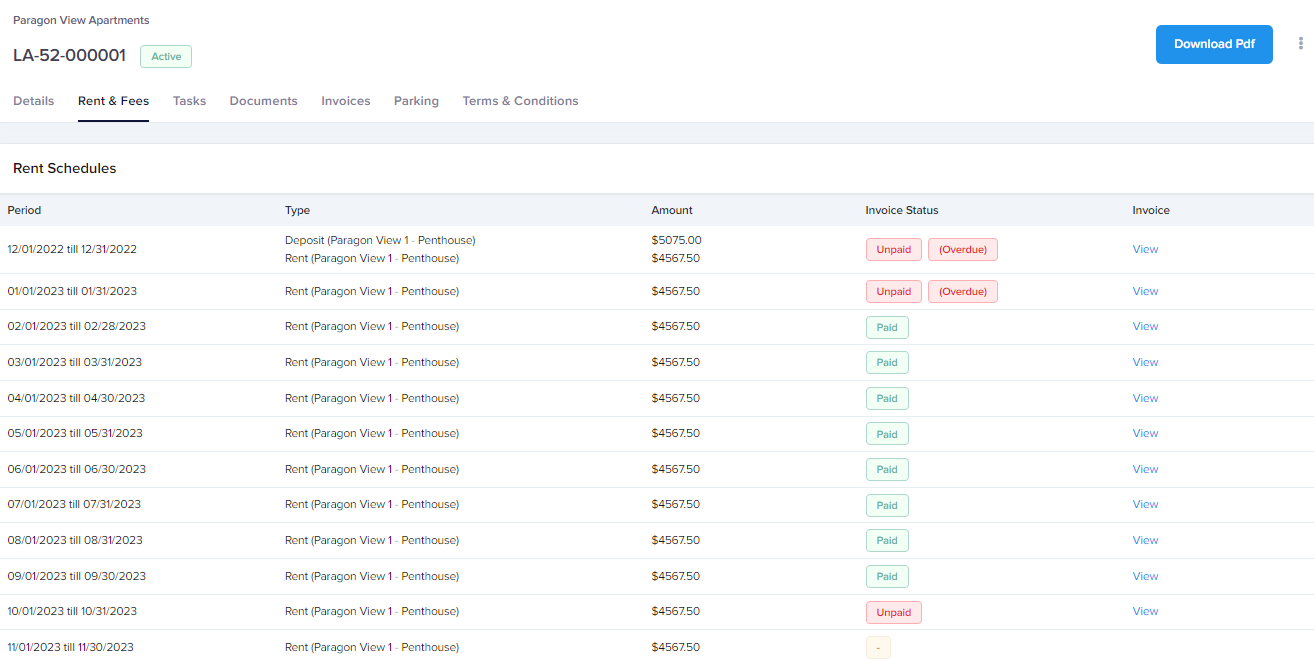1314x659 pixels.
Task: Switch to the Details tab
Action: (34, 101)
